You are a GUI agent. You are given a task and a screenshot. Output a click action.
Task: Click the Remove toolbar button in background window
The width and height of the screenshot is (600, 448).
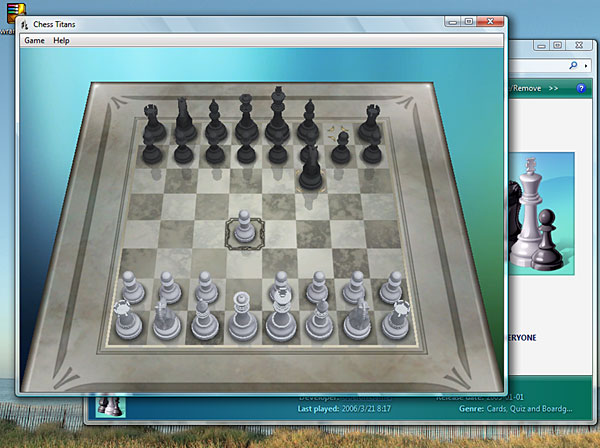[x=527, y=88]
